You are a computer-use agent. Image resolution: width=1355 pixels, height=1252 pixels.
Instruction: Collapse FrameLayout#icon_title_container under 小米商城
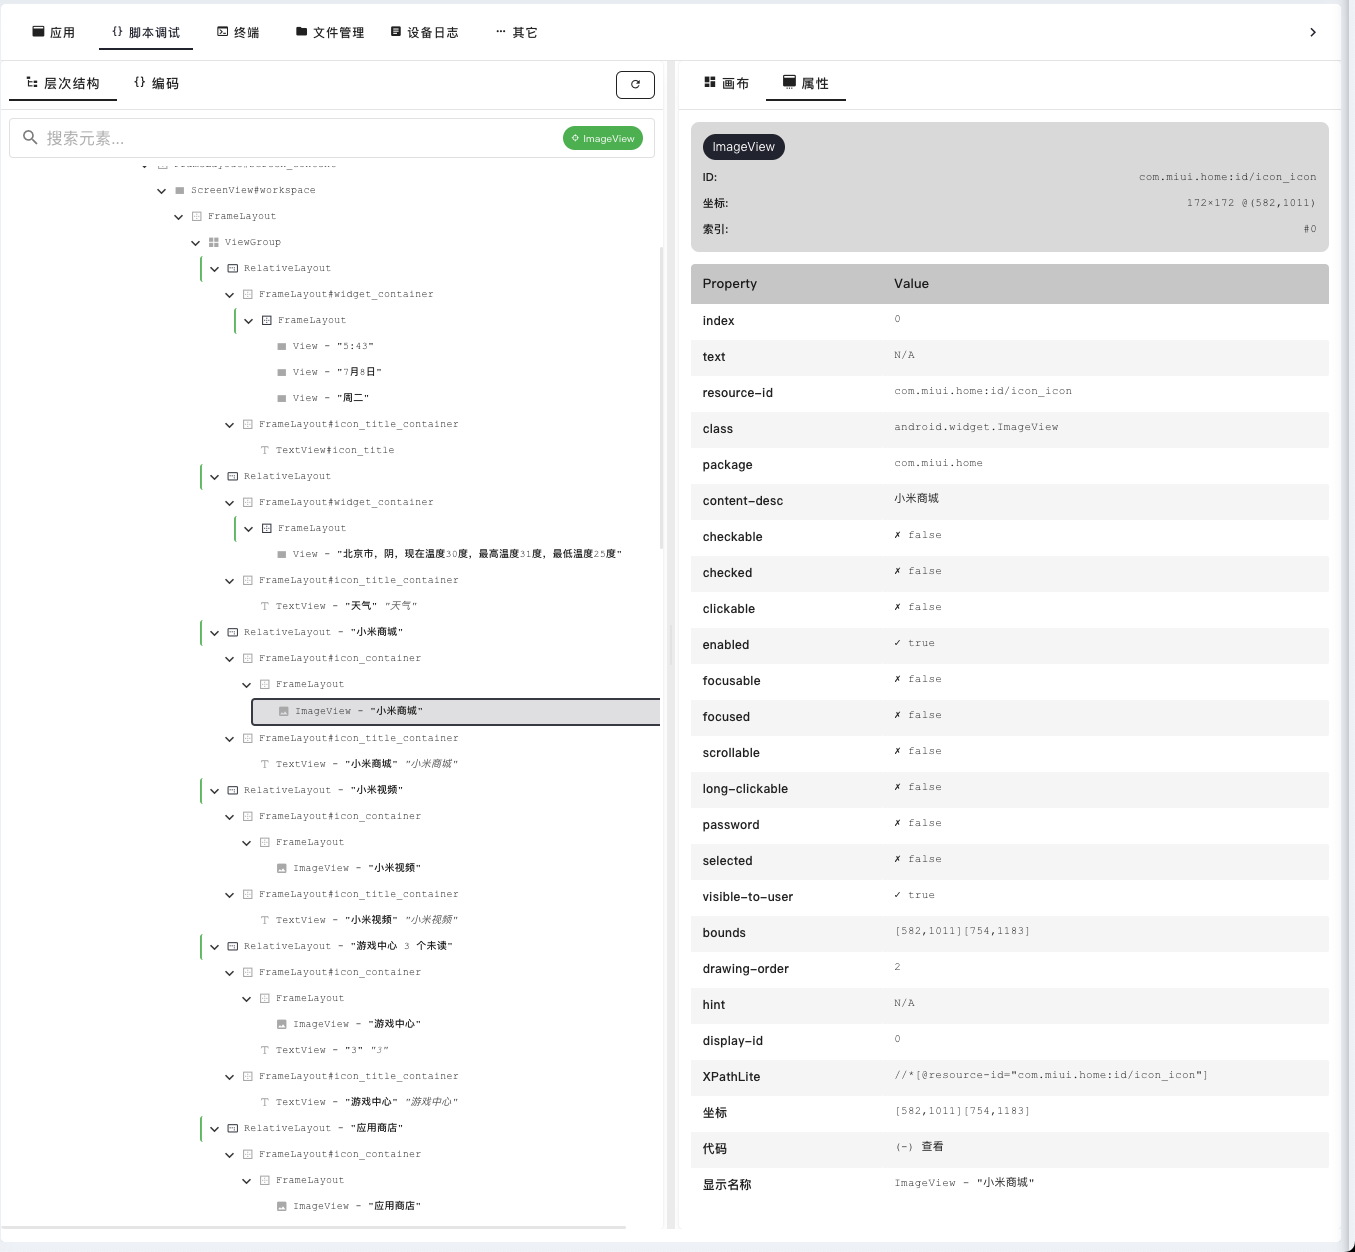coord(230,738)
